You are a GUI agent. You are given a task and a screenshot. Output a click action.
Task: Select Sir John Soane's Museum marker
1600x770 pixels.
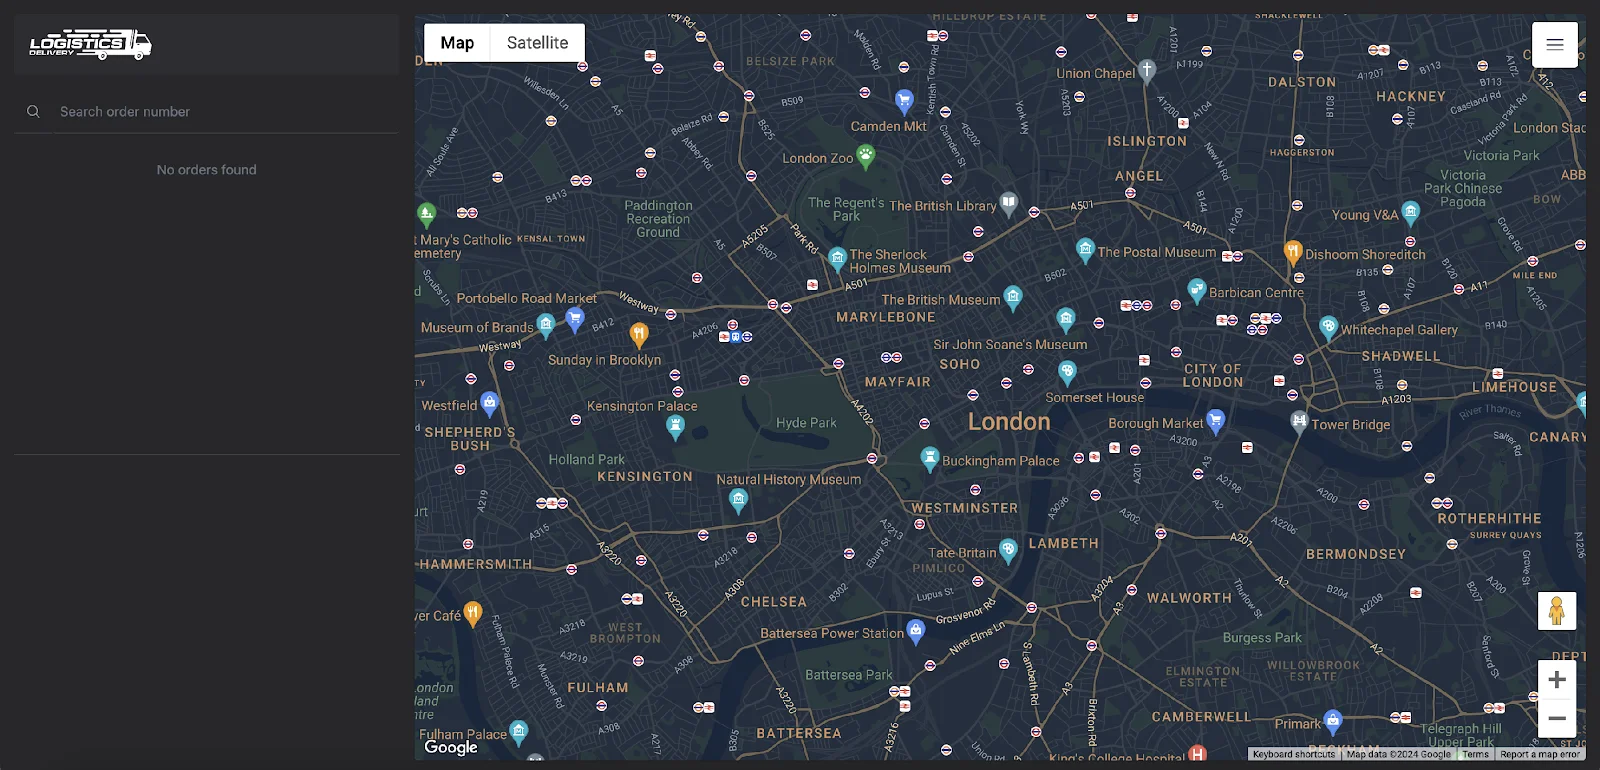(1066, 319)
